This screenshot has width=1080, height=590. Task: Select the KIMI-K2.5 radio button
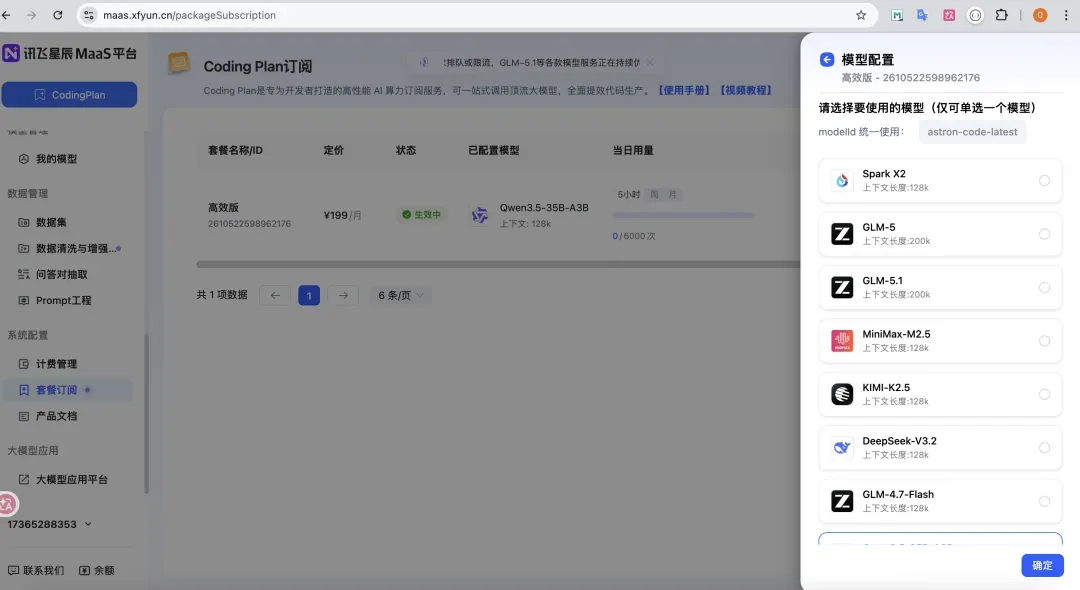[1044, 394]
